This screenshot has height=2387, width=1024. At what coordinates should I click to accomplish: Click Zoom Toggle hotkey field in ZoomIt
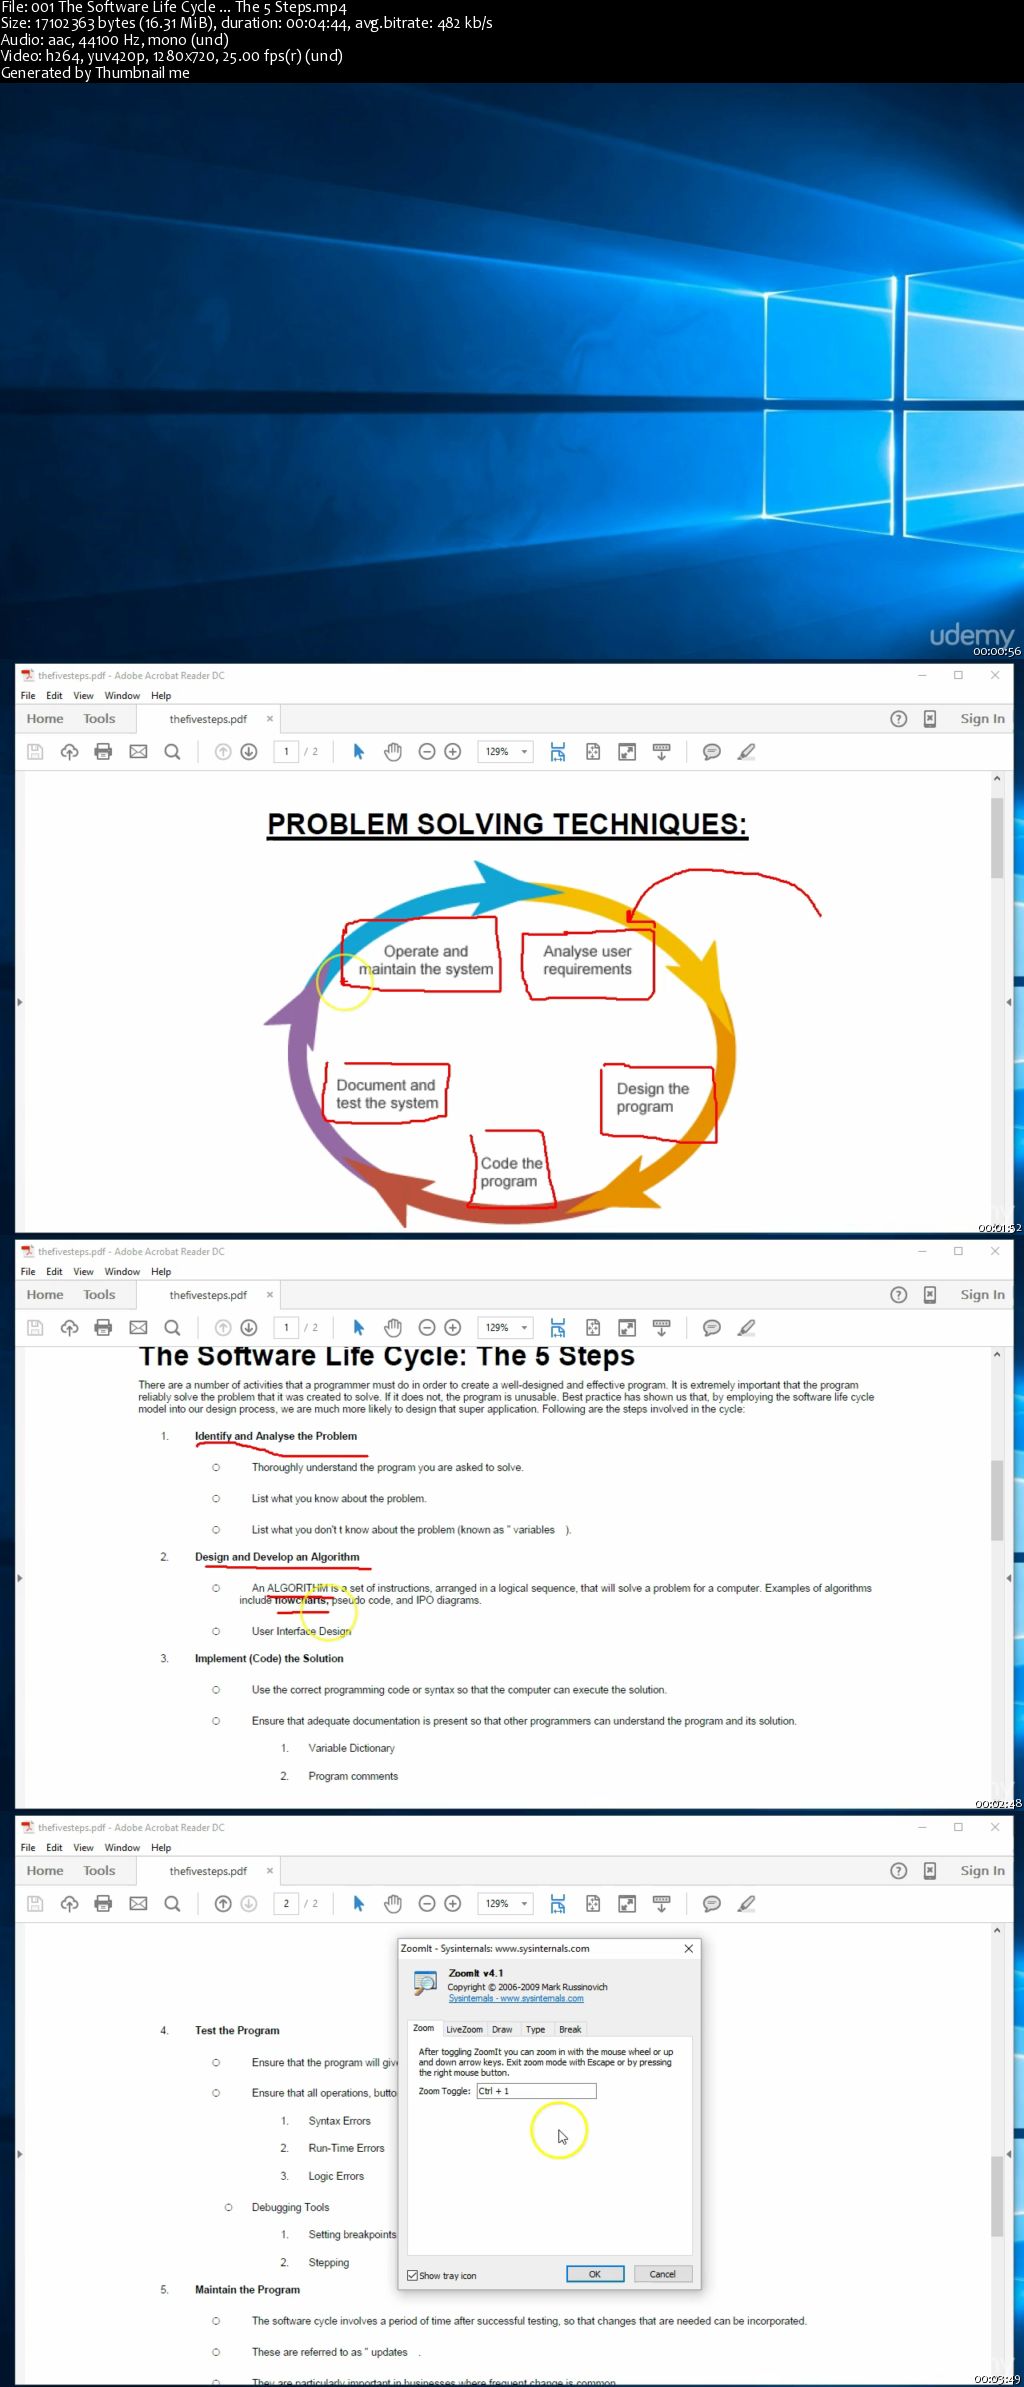[x=536, y=2091]
